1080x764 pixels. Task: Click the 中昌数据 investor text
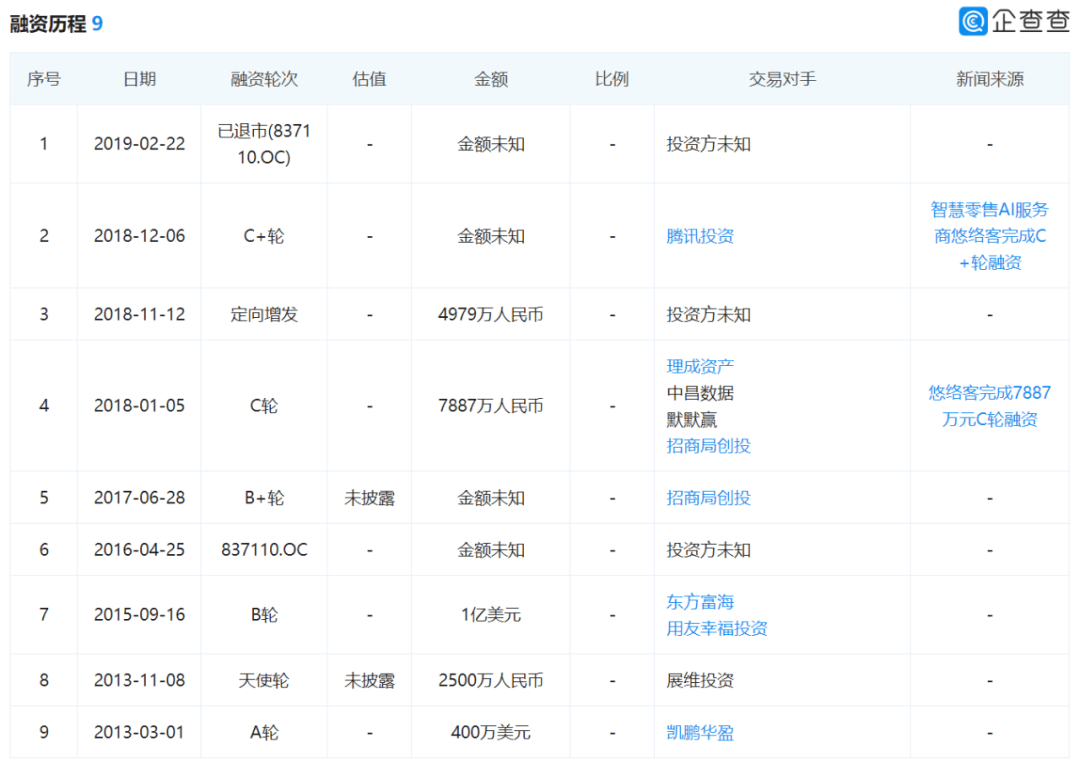(x=700, y=393)
